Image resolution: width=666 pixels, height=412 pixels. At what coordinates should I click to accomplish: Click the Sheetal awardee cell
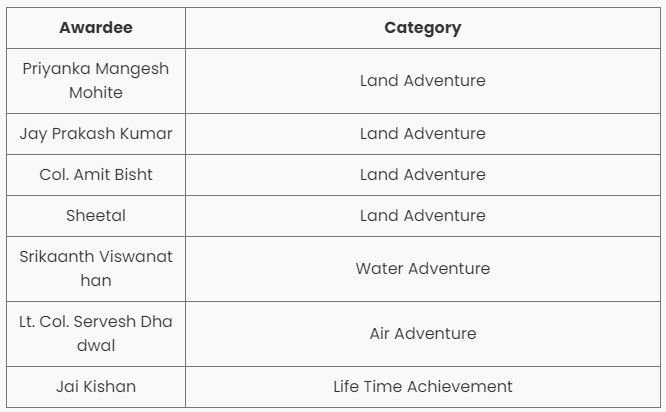coord(96,216)
